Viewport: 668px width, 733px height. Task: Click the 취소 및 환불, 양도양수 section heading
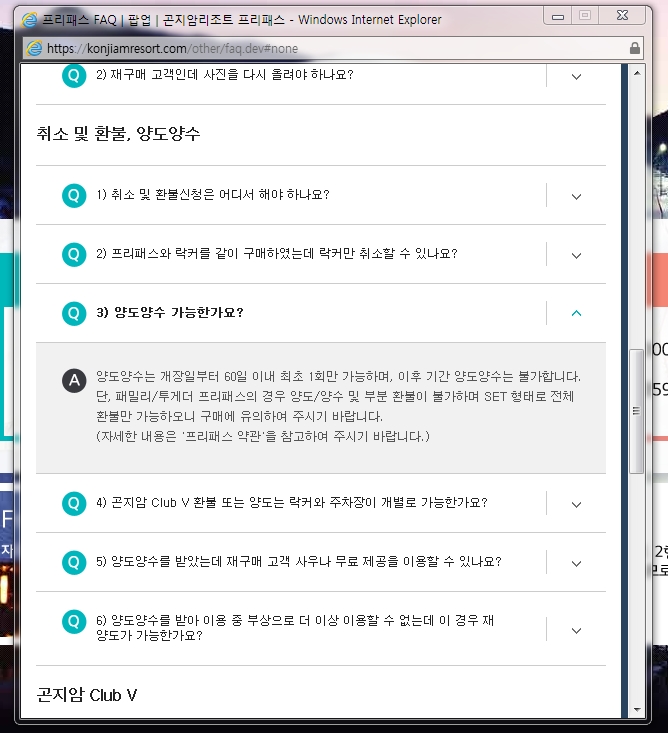click(x=118, y=134)
